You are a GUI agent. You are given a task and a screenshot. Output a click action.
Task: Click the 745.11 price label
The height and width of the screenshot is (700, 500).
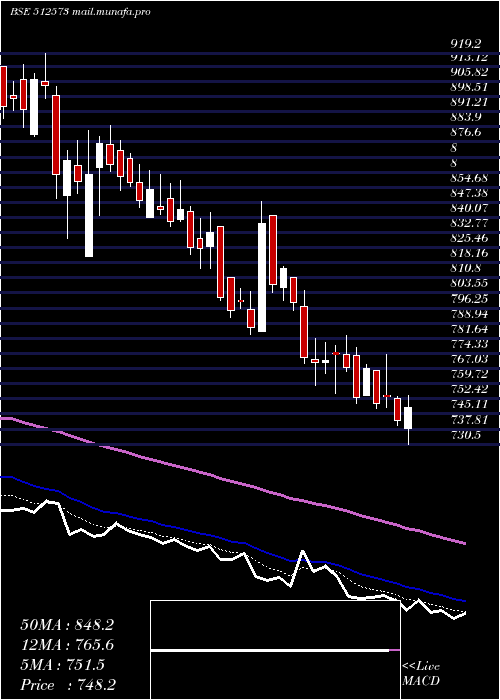[x=469, y=404]
